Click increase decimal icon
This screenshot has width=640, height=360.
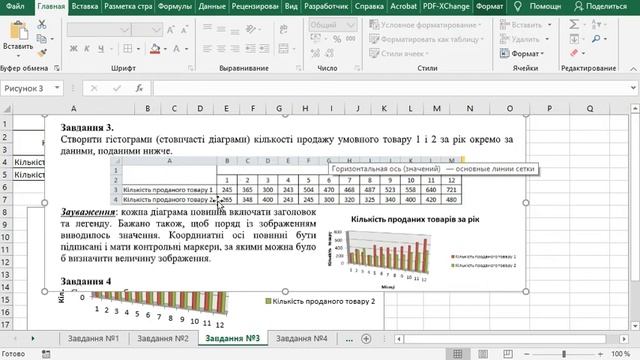(x=316, y=53)
